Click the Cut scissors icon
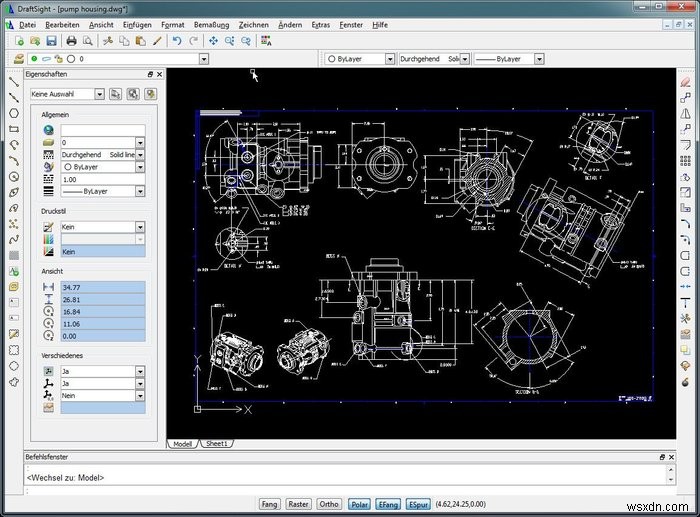The height and width of the screenshot is (517, 700). tap(108, 41)
